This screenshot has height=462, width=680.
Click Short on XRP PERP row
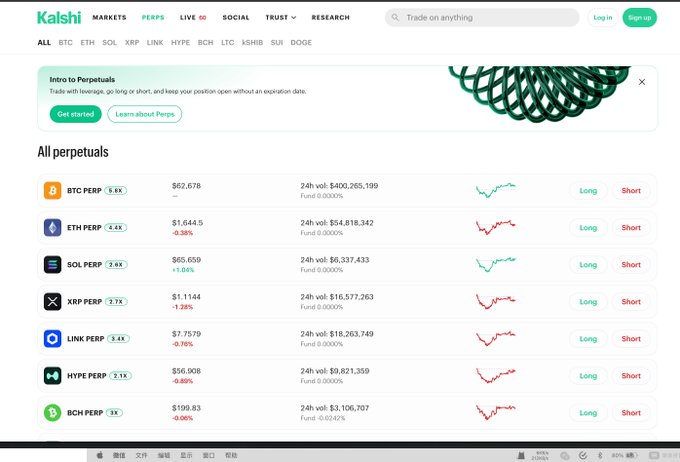(x=631, y=302)
